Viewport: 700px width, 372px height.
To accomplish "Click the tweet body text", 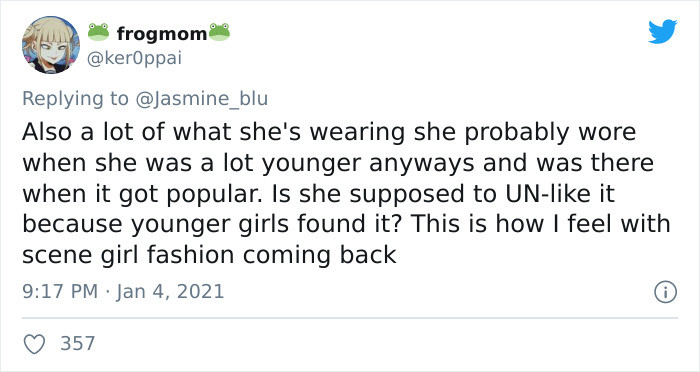I will click(346, 193).
